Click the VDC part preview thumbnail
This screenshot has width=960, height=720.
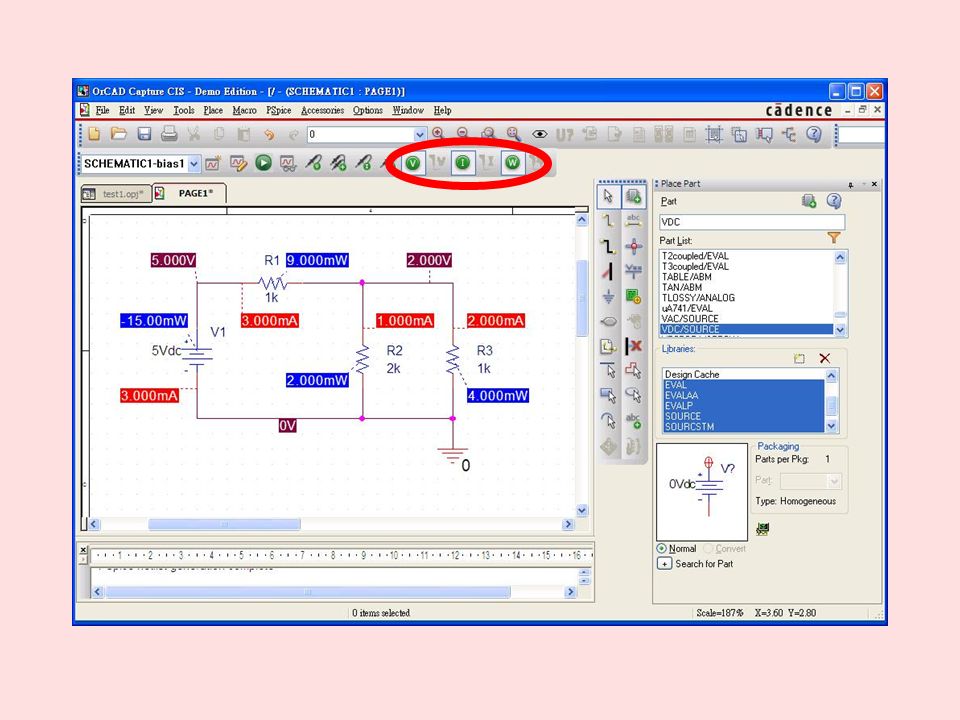click(702, 492)
